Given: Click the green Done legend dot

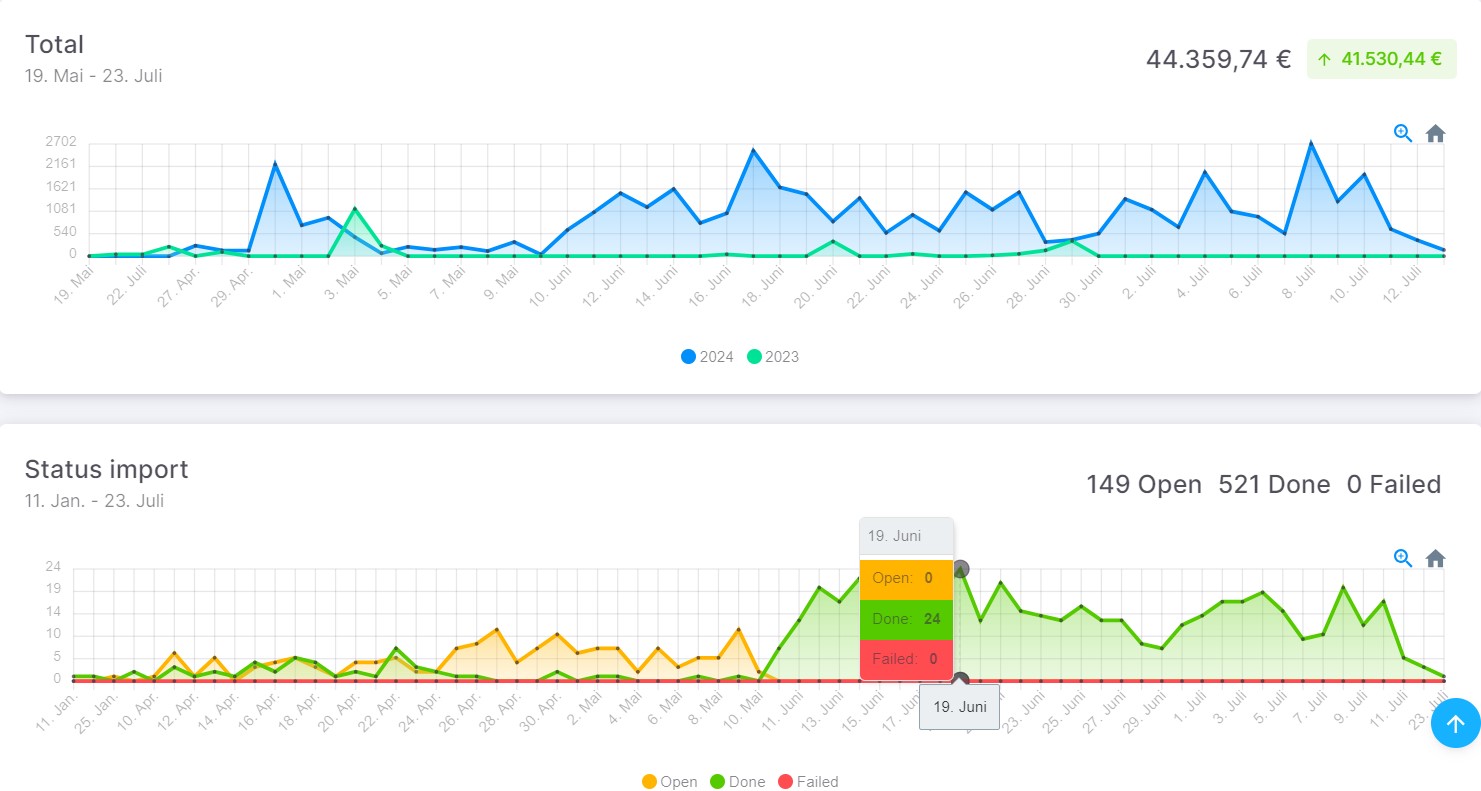Looking at the screenshot, I should (717, 782).
